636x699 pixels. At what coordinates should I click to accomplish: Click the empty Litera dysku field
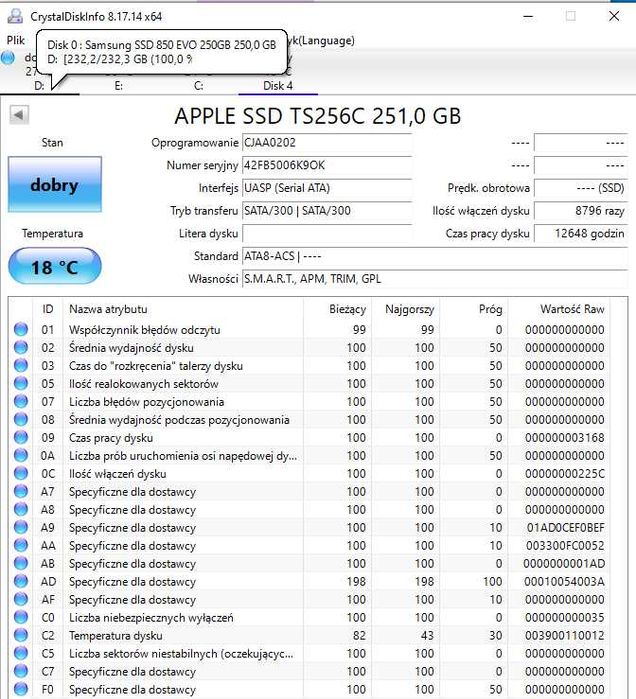point(327,234)
